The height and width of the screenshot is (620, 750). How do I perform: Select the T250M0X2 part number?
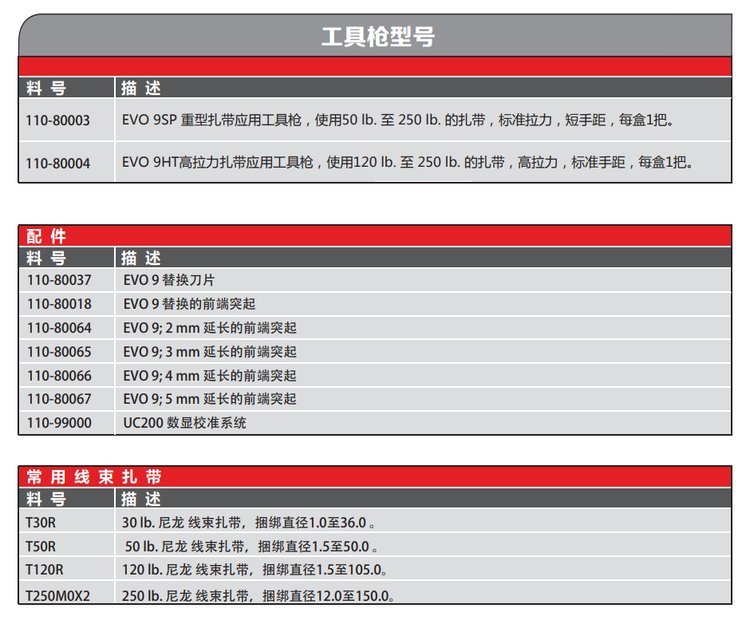tap(57, 596)
